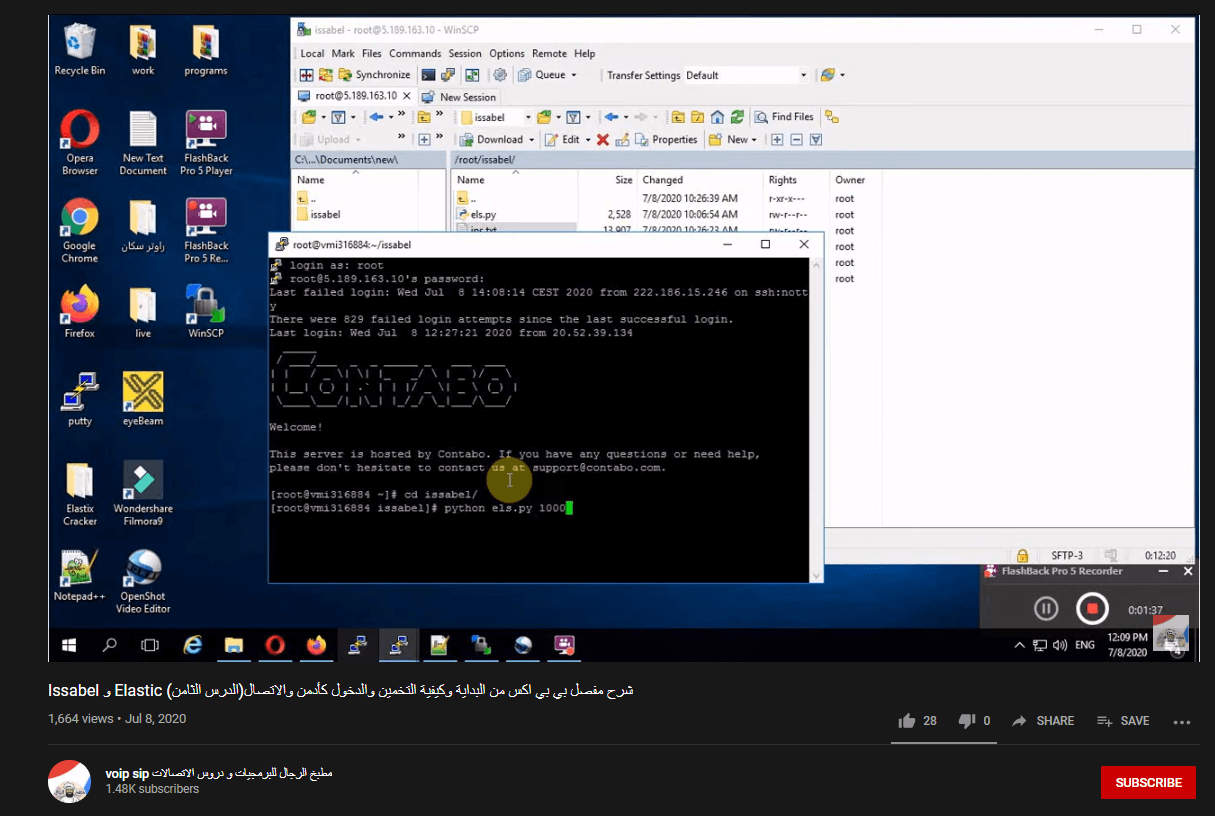Select eyeBeam desktop icon
The width and height of the screenshot is (1215, 816).
coord(143,399)
